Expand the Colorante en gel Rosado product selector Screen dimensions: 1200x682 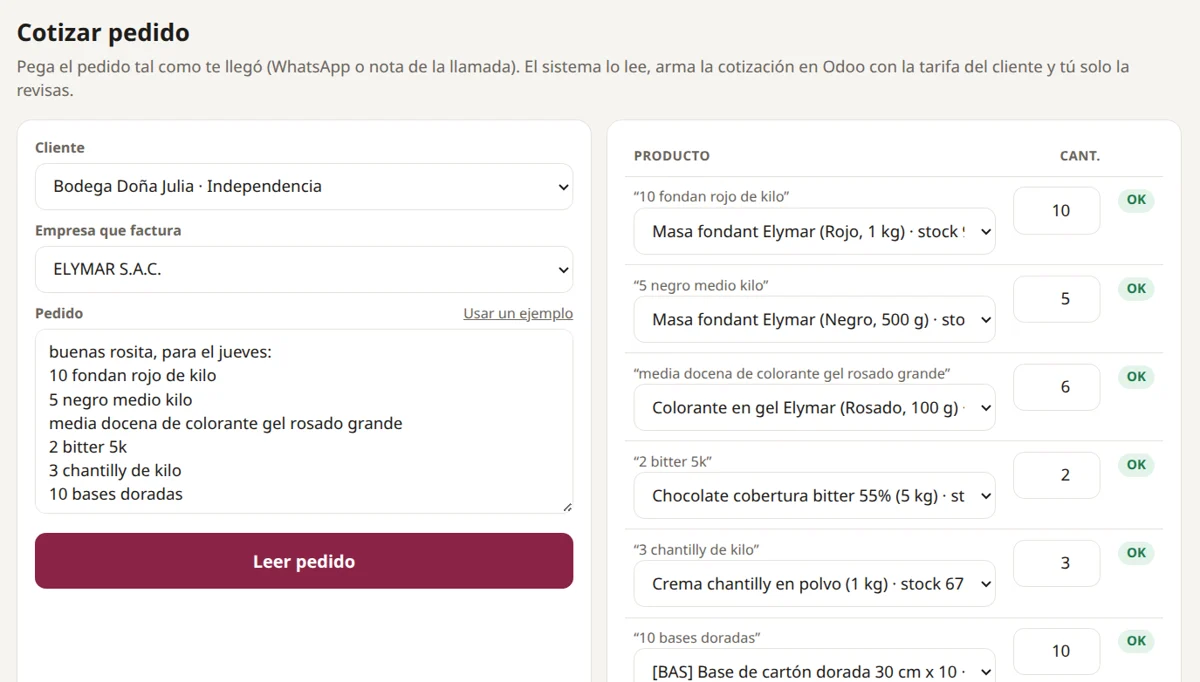click(814, 408)
